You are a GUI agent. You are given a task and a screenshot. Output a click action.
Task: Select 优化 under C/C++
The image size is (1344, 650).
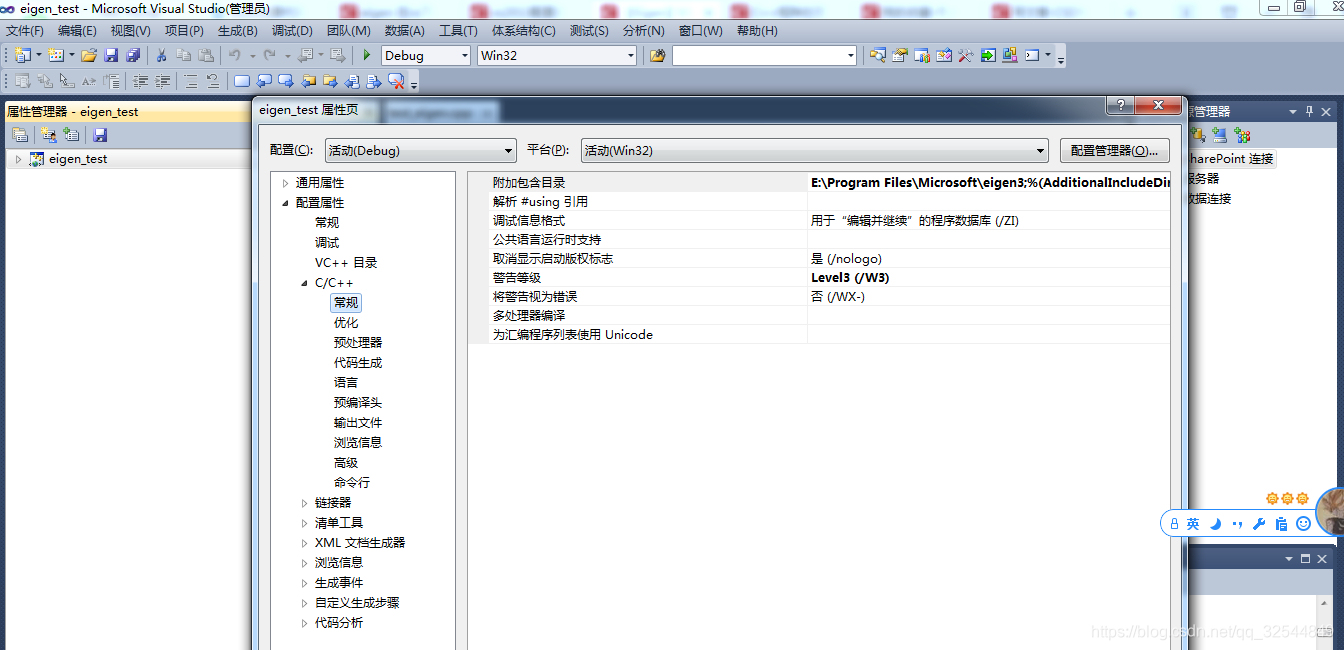tap(346, 323)
